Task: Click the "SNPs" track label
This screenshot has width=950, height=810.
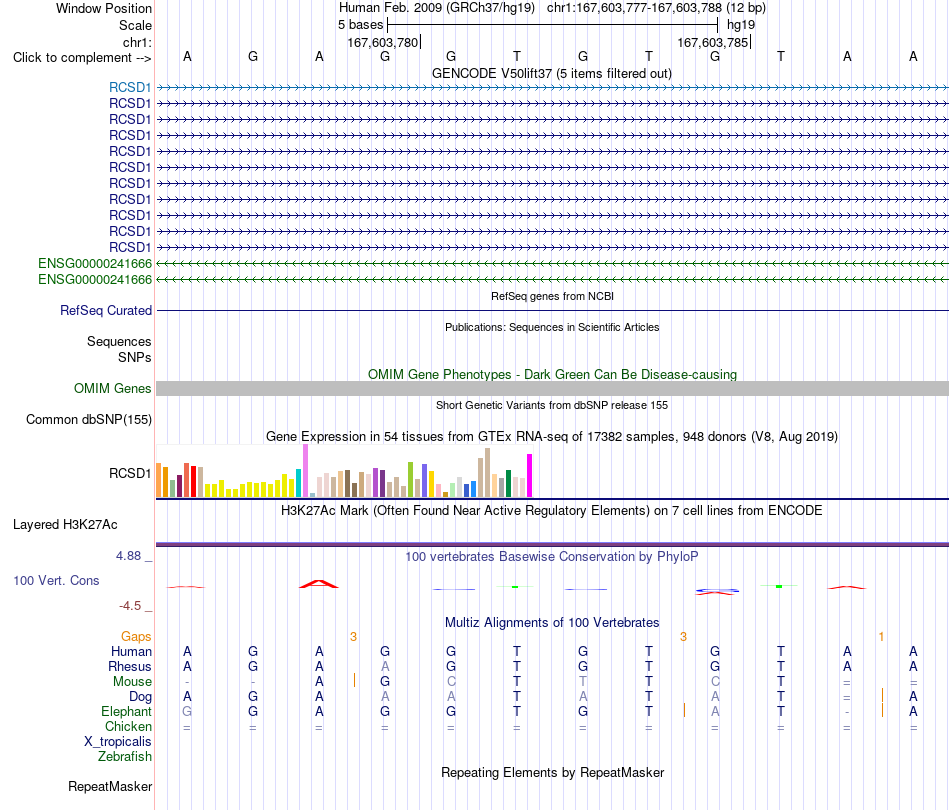Action: [135, 357]
